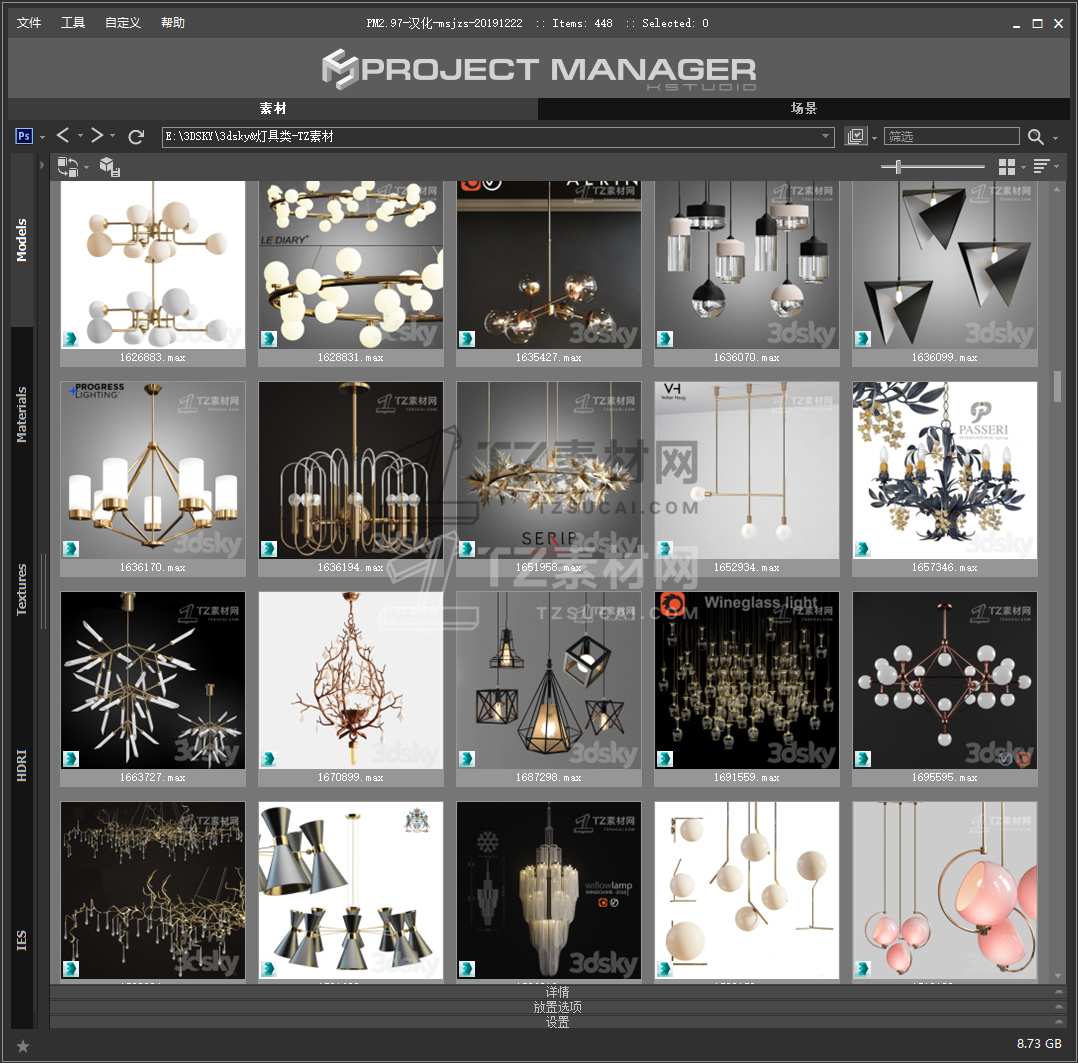The width and height of the screenshot is (1078, 1063).
Task: Expand the 详情 details panel
Action: pyautogui.click(x=558, y=991)
